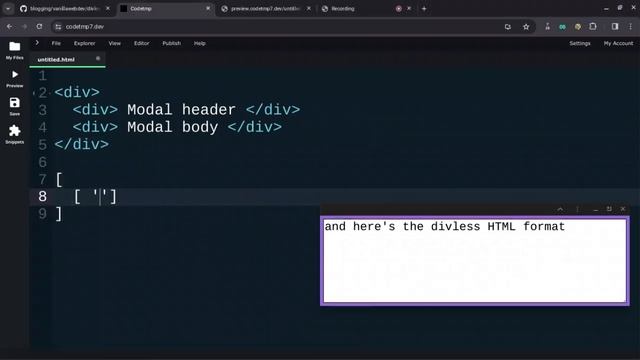
Task: Click the green extension icon in toolbar
Action: pyautogui.click(x=562, y=27)
